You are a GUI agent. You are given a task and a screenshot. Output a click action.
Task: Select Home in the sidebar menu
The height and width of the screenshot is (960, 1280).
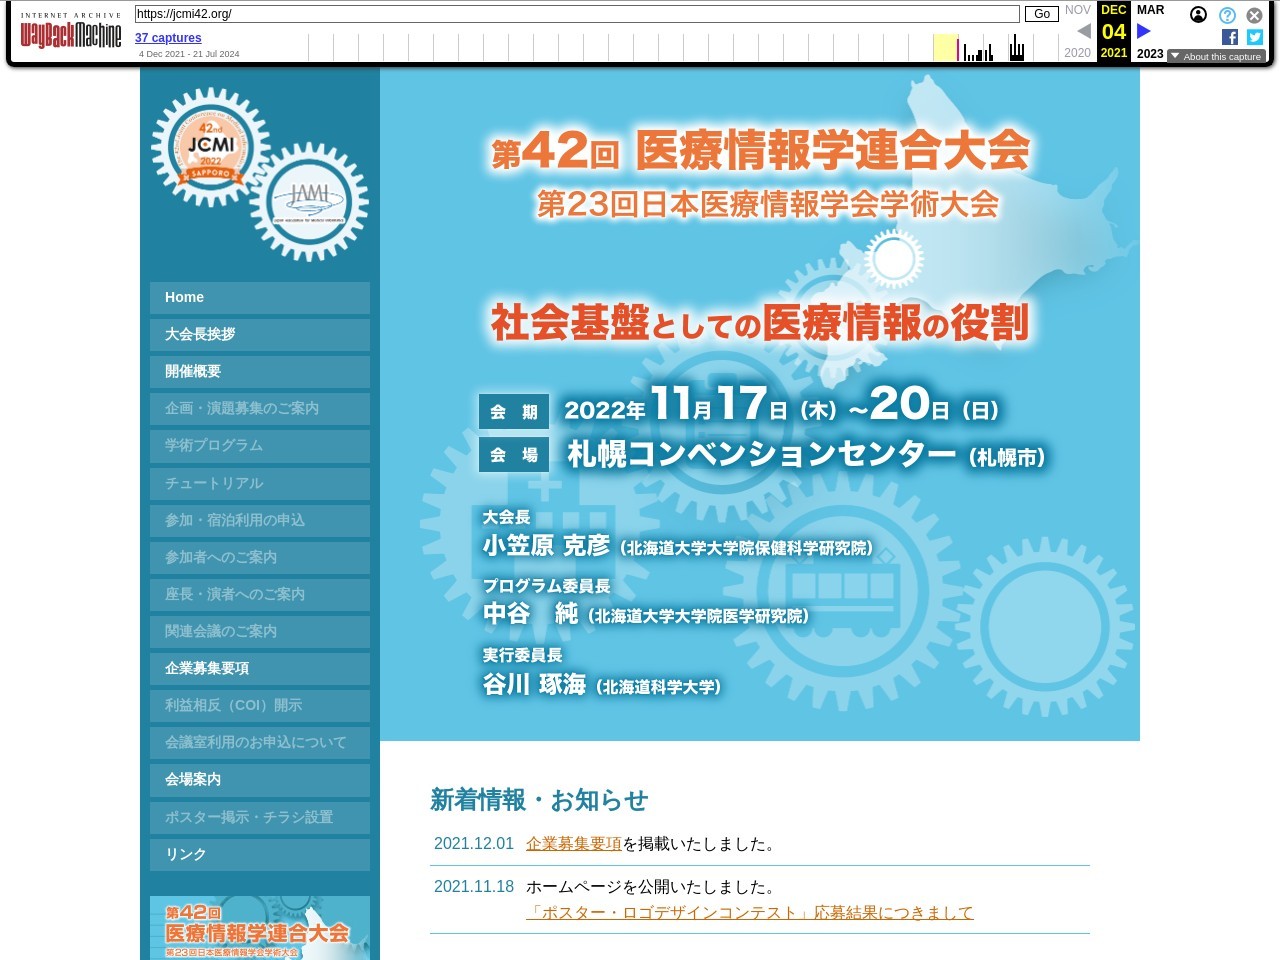259,297
